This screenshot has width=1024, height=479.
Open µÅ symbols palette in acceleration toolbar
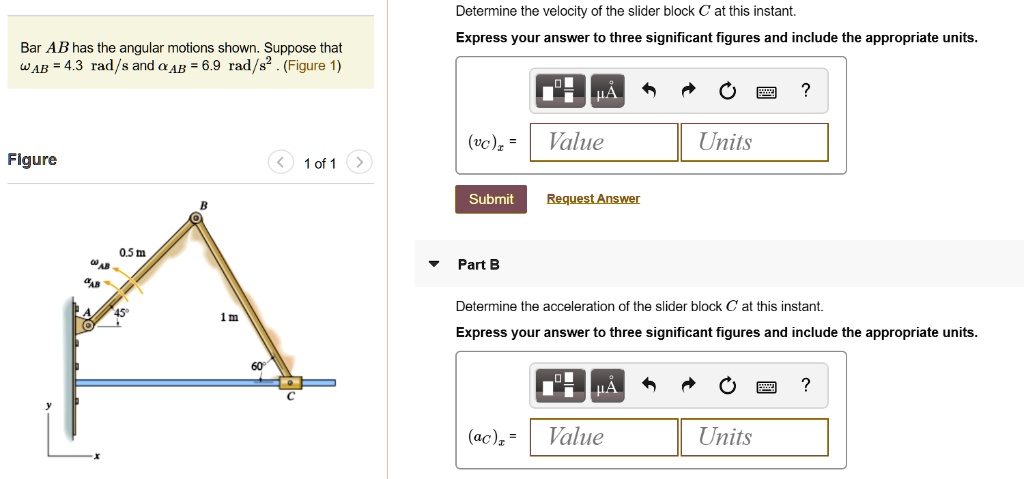coord(607,386)
